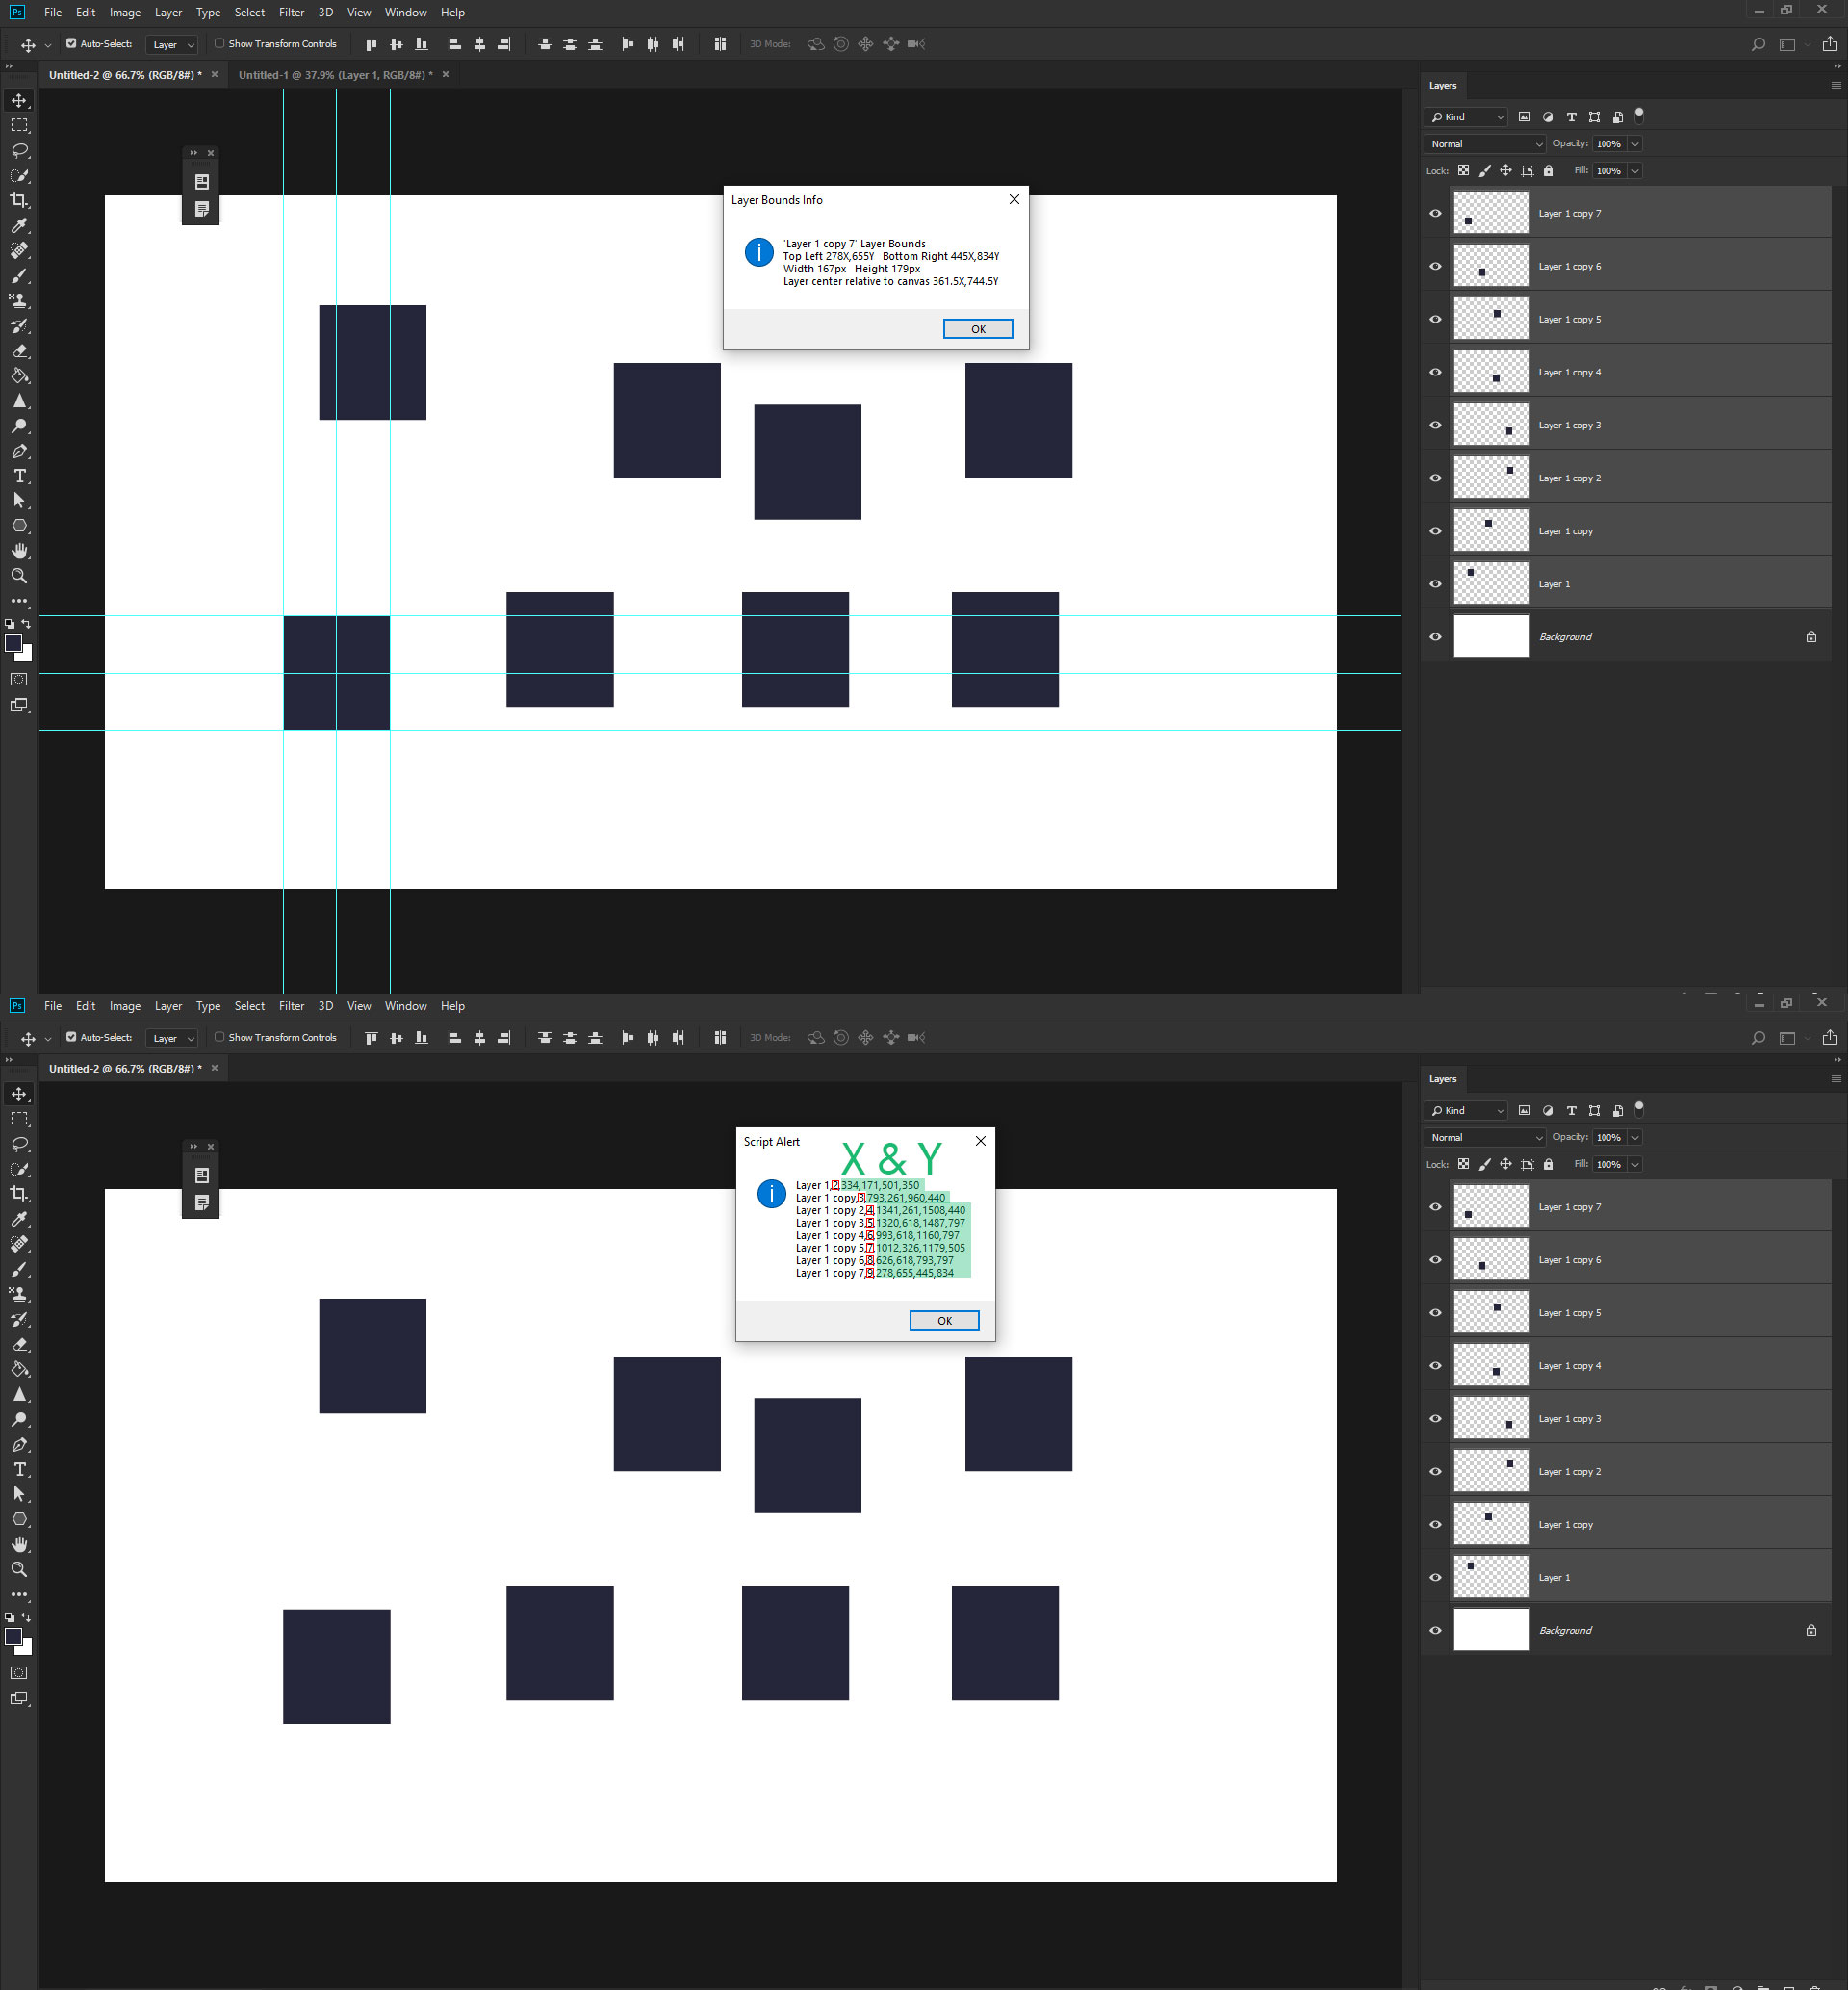Open the Kind filter dropdown
The image size is (1848, 1990).
click(x=1466, y=117)
